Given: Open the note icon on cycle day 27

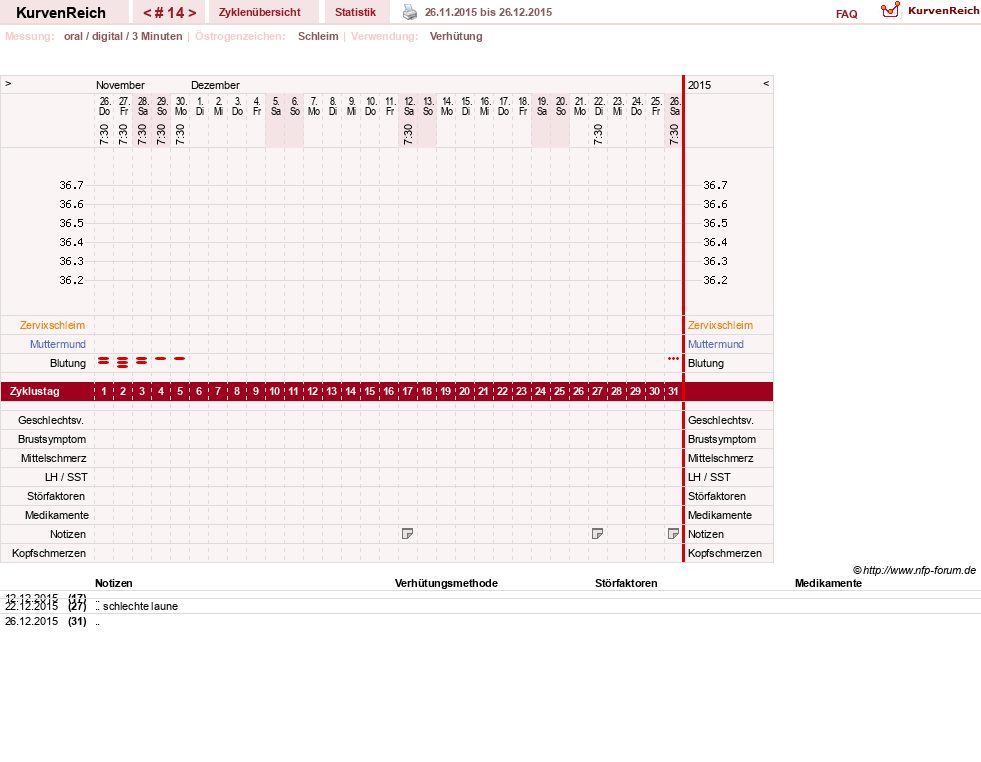Looking at the screenshot, I should [x=597, y=534].
